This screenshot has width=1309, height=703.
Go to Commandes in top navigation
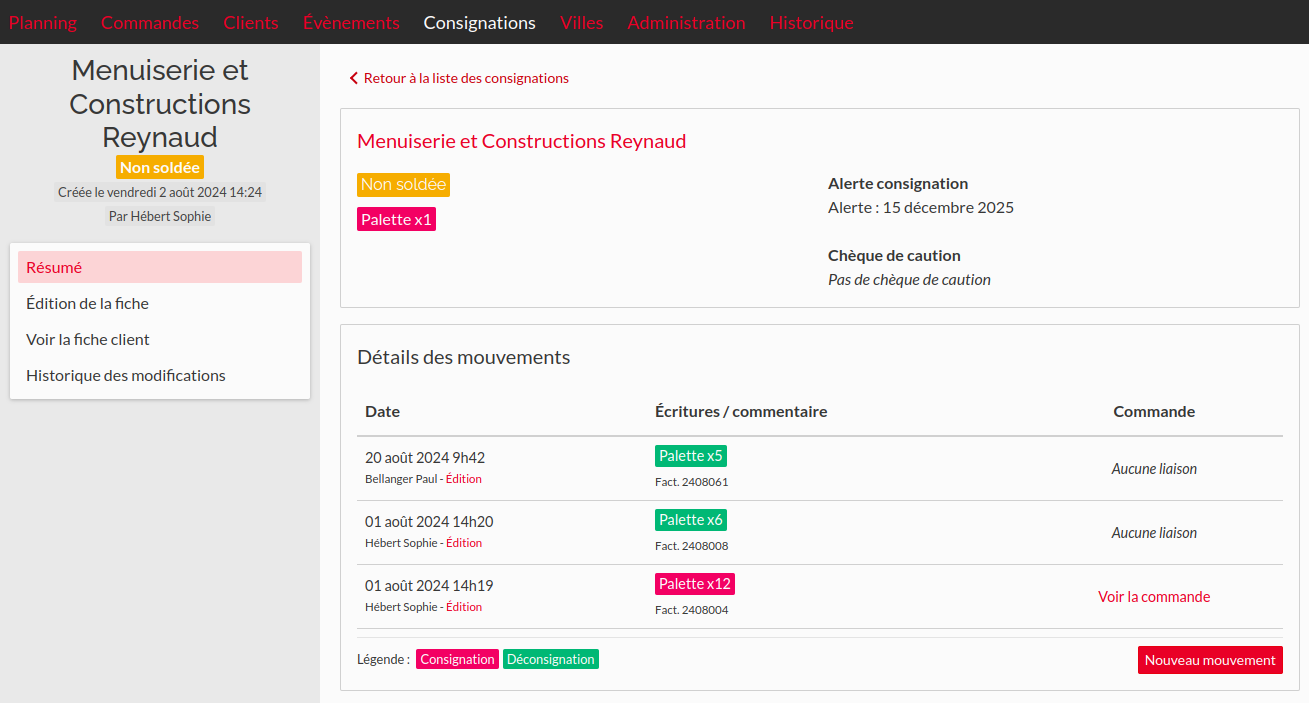tap(150, 22)
